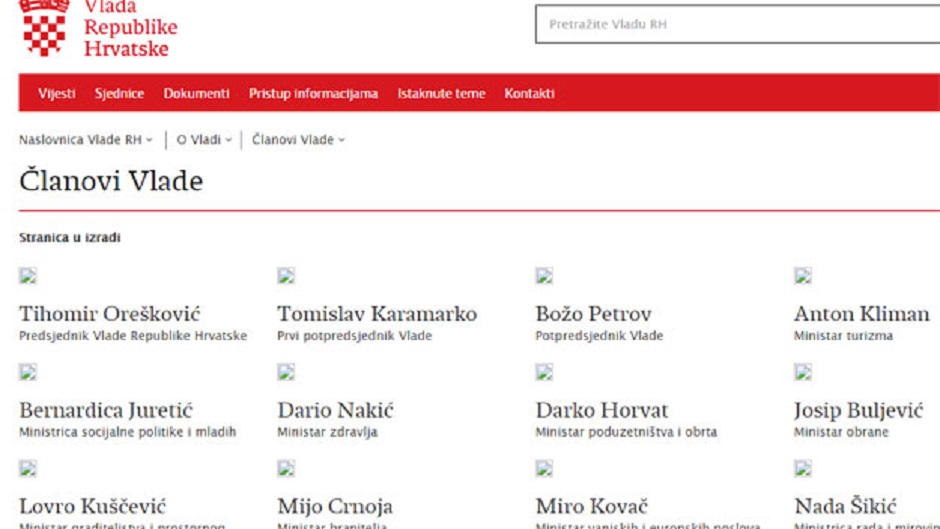Click broken photo icon above Dario Nakić
Viewport: 940px width, 529px height.
[x=286, y=373]
